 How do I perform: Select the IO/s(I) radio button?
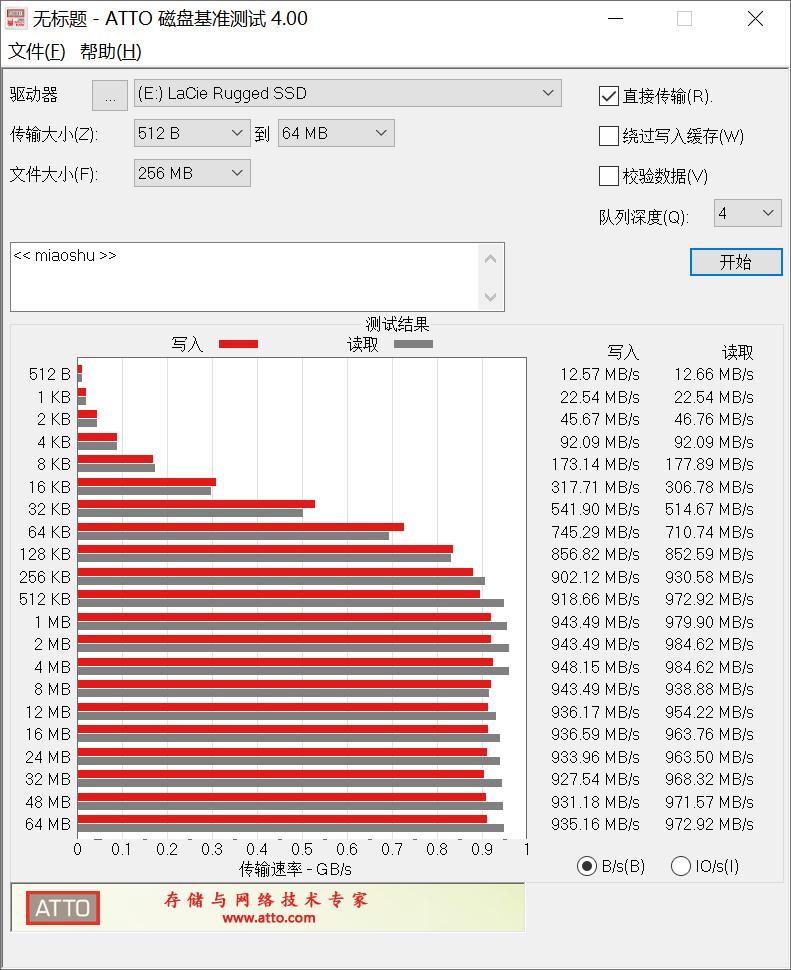click(680, 866)
